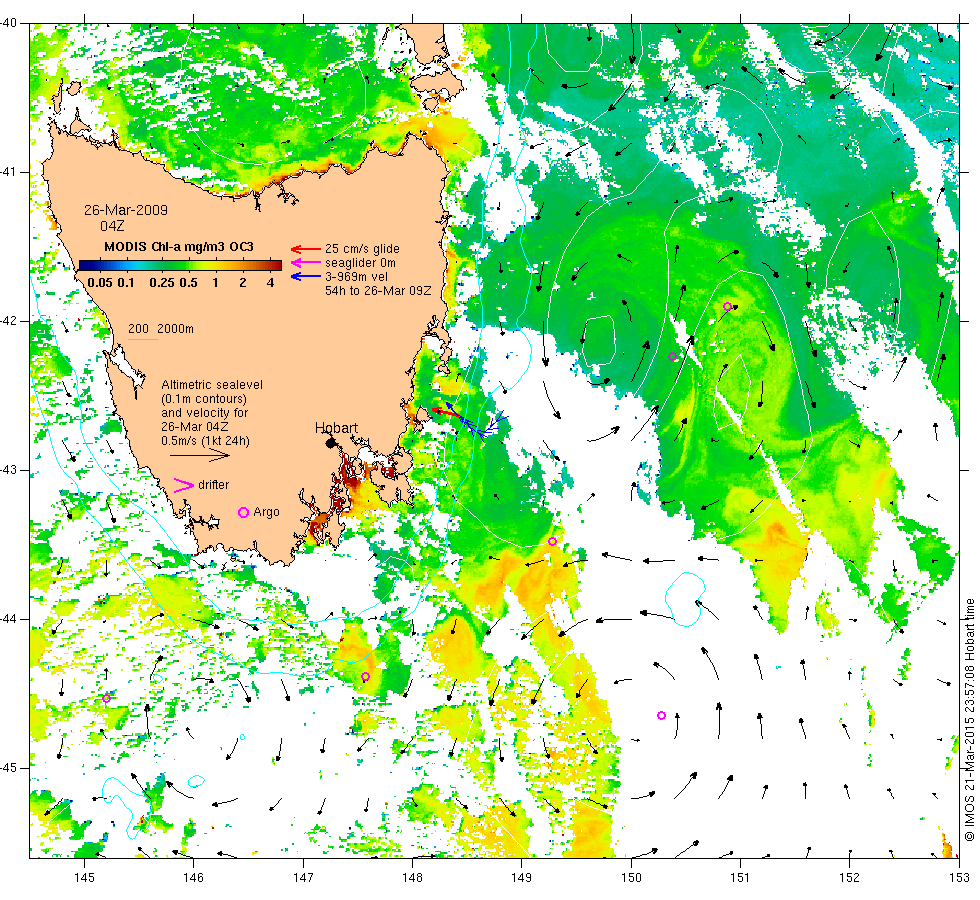Click the 200 2000m depth label
The image size is (980, 900).
(161, 329)
